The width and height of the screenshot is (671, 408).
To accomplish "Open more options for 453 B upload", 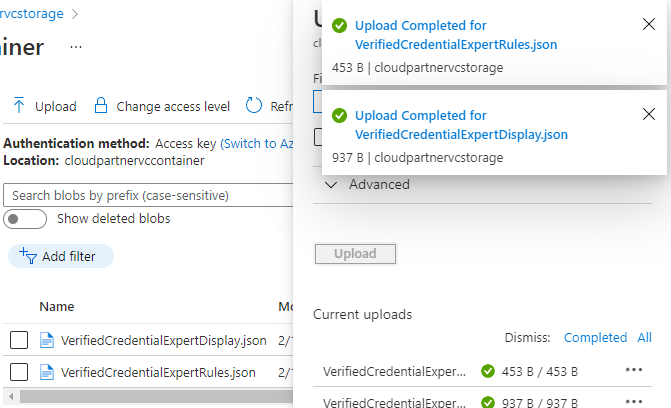I will [x=633, y=371].
